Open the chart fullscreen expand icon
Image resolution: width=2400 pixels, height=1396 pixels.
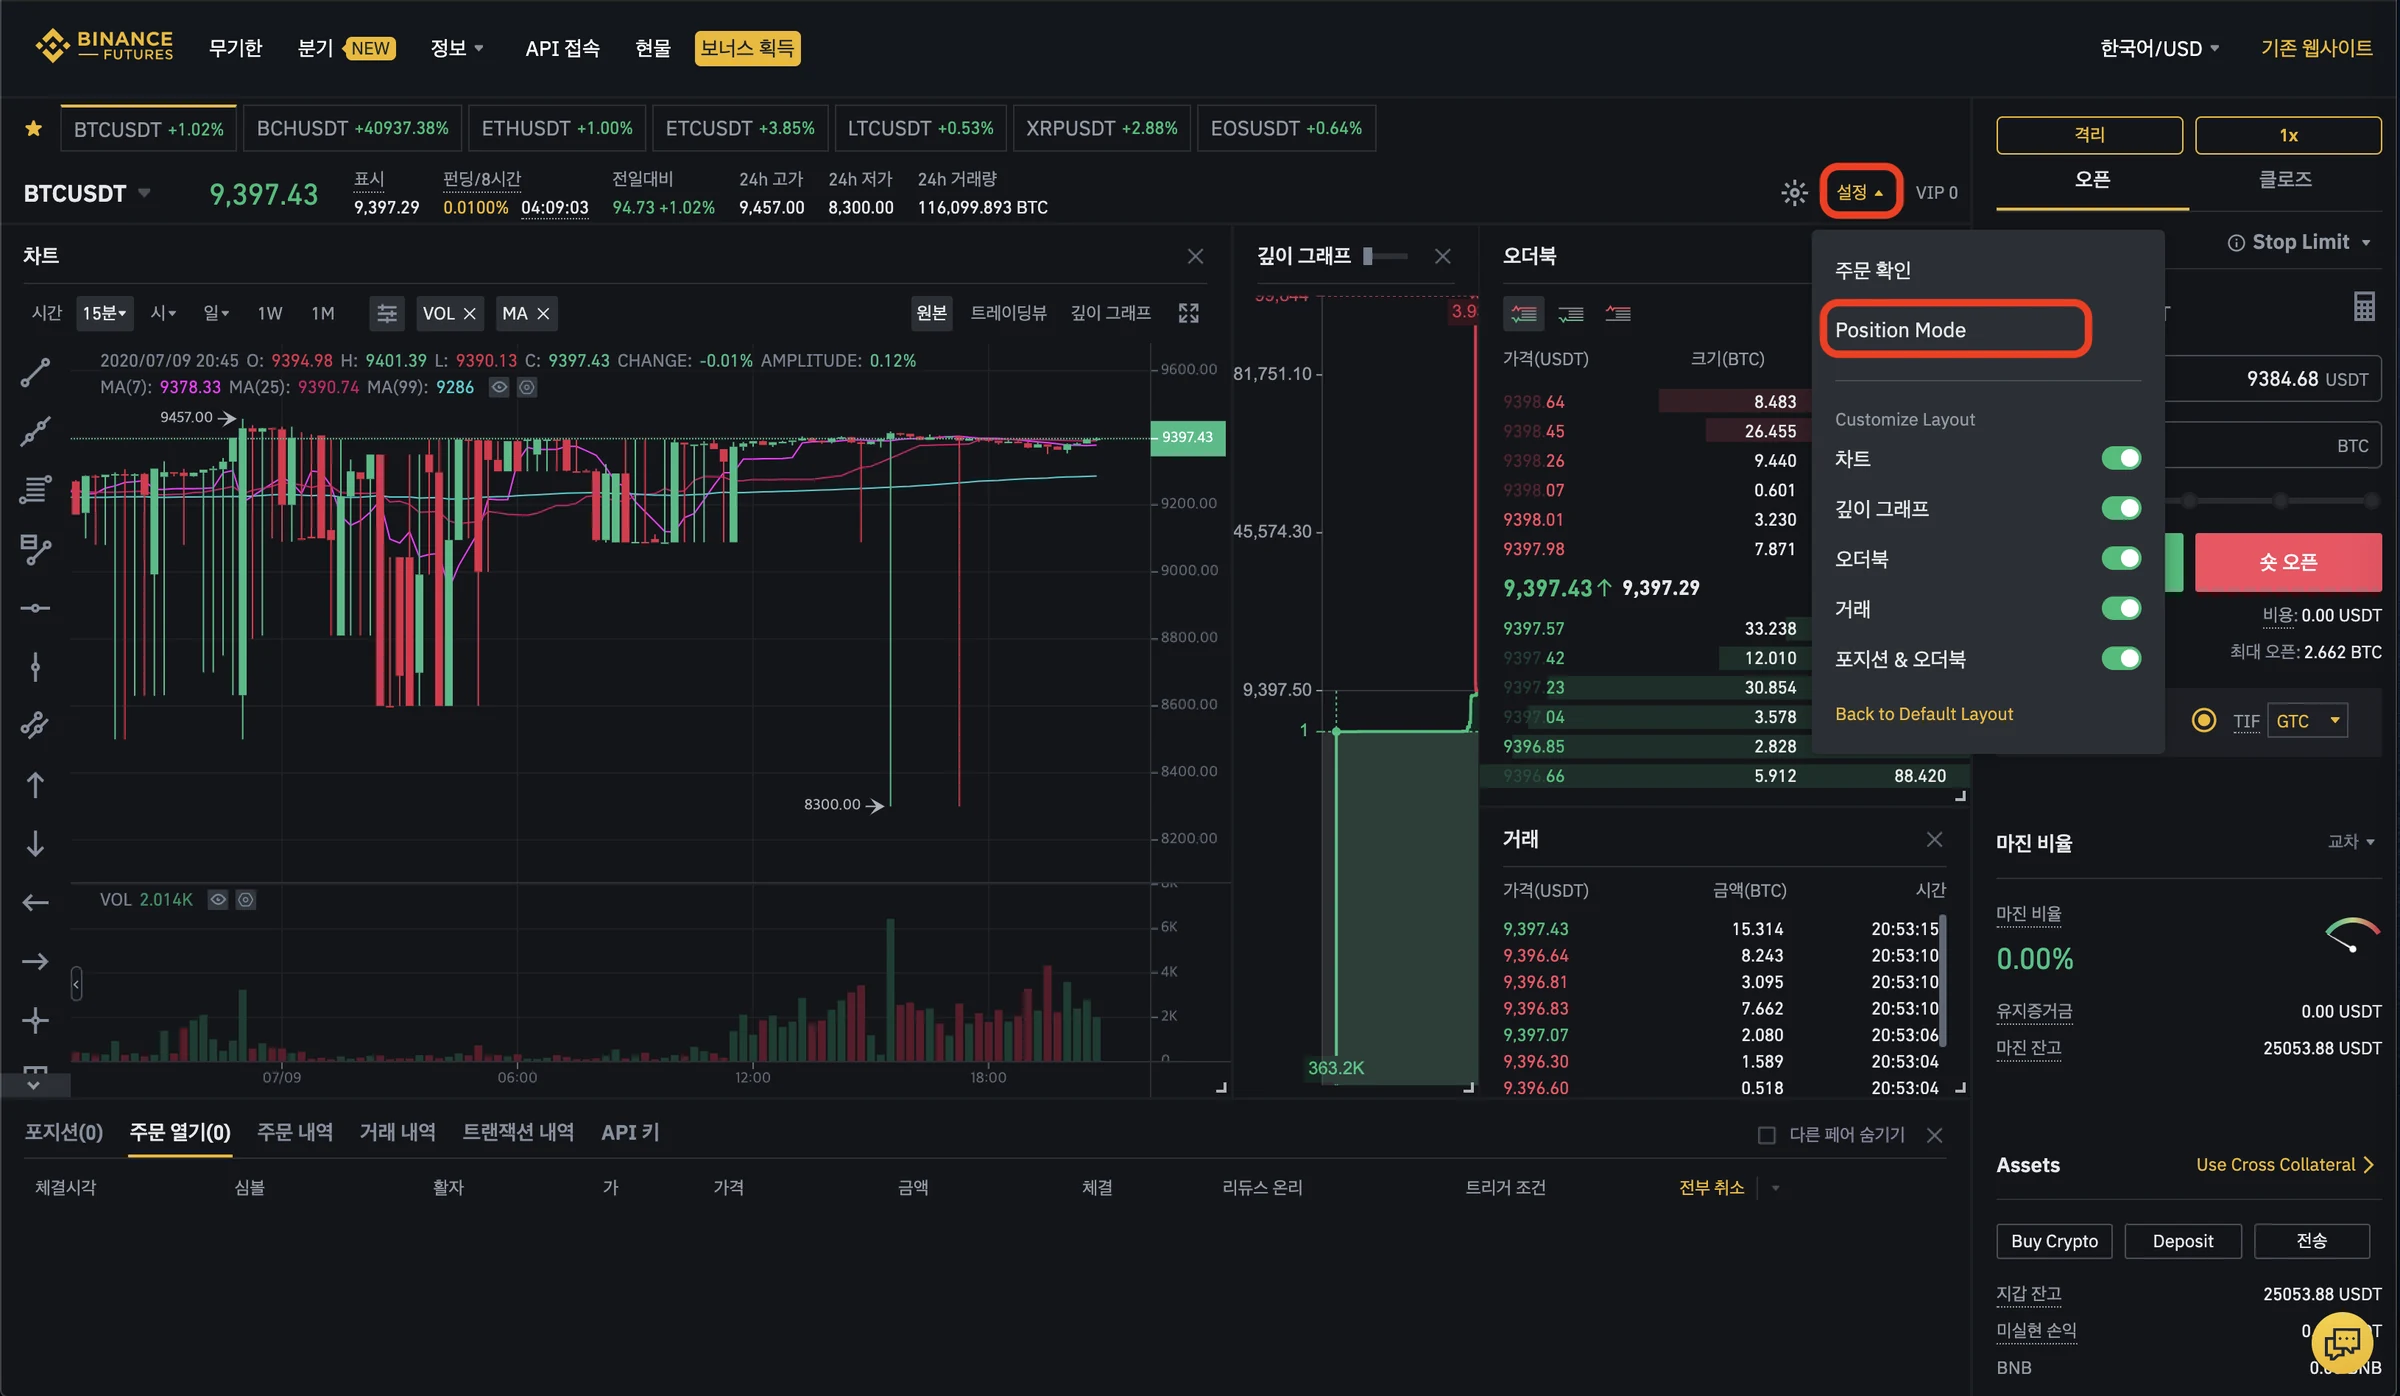point(1188,313)
